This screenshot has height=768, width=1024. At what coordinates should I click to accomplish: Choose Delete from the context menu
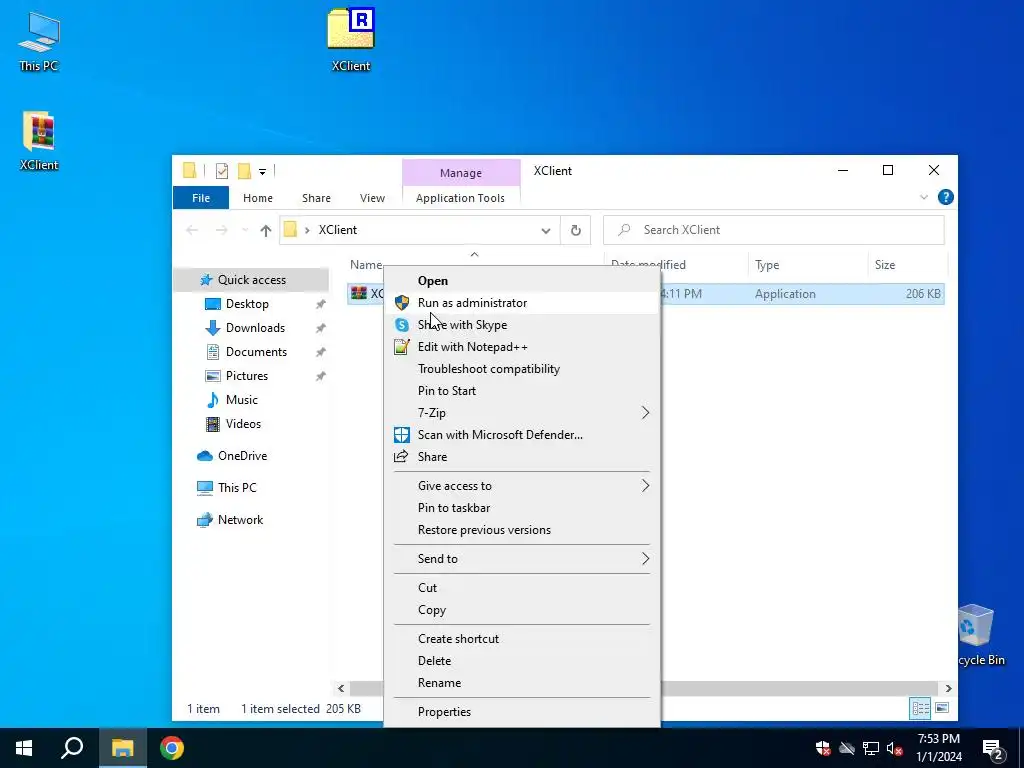522,661
